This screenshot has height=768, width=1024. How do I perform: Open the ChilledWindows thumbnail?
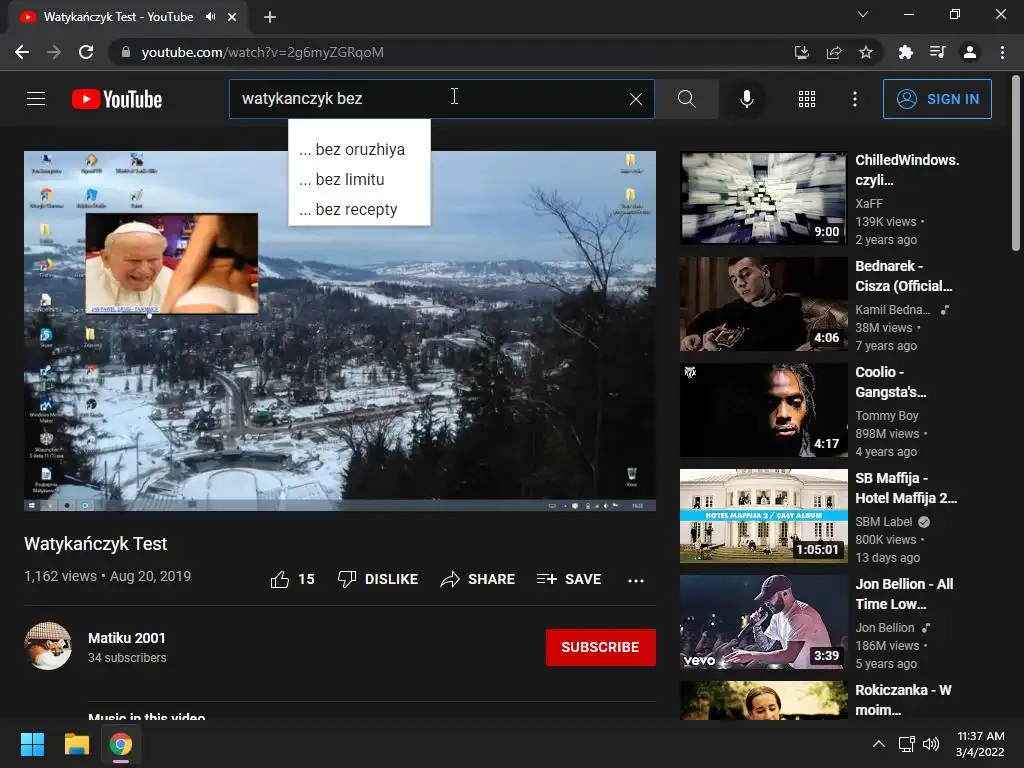(763, 198)
